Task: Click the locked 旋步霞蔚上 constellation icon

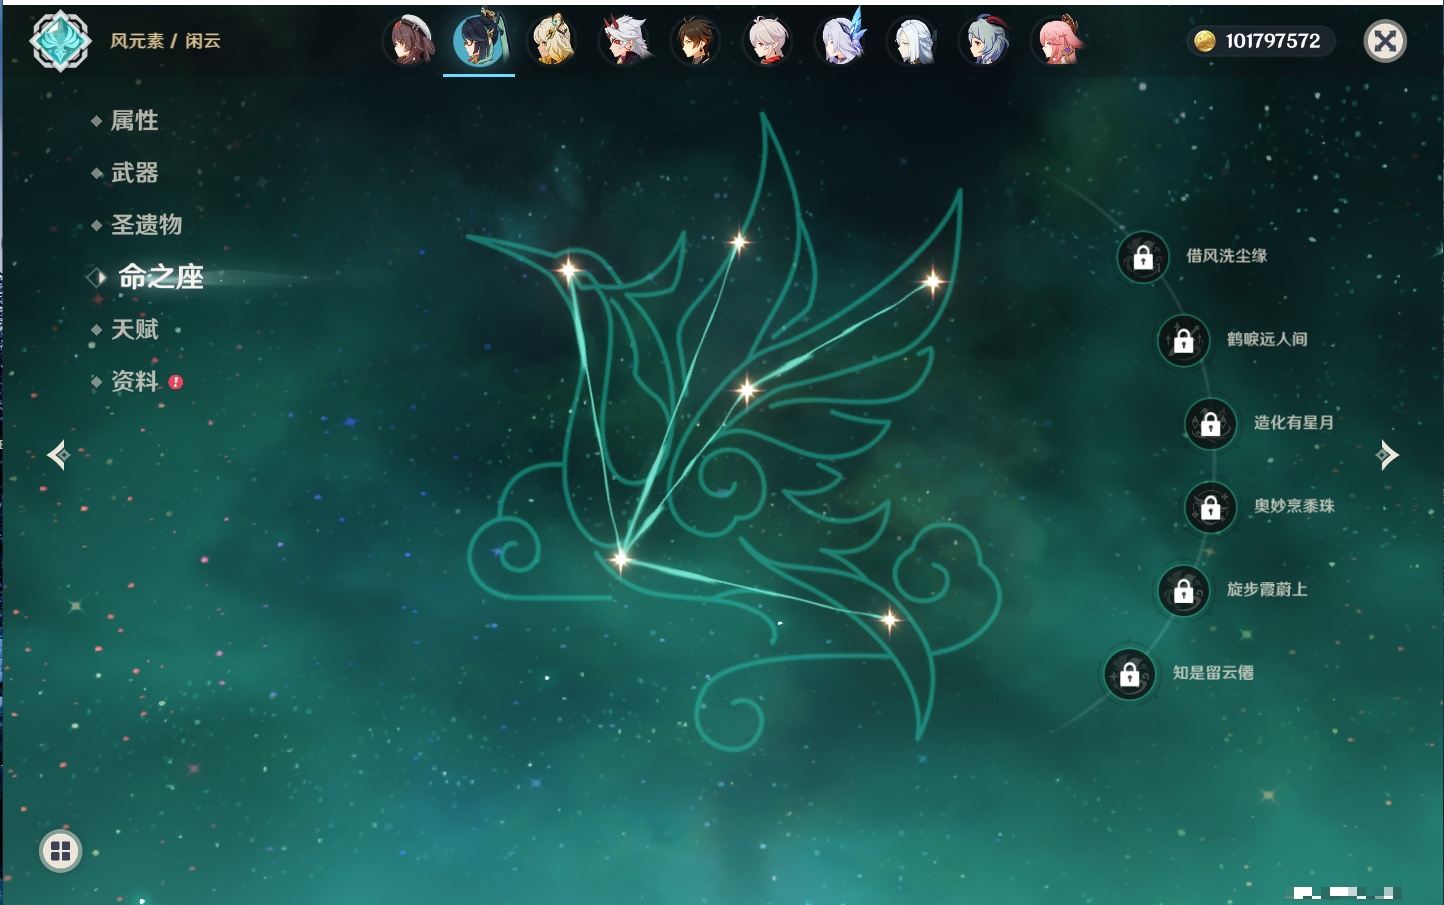Action: click(1184, 590)
